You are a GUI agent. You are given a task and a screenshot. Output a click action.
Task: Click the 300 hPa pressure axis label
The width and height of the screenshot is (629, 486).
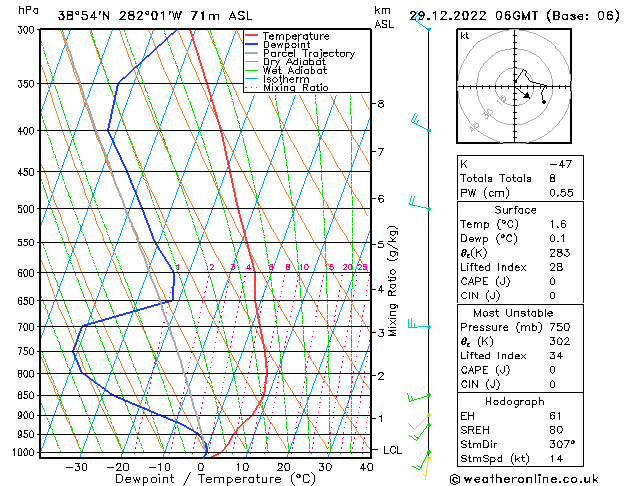point(28,30)
